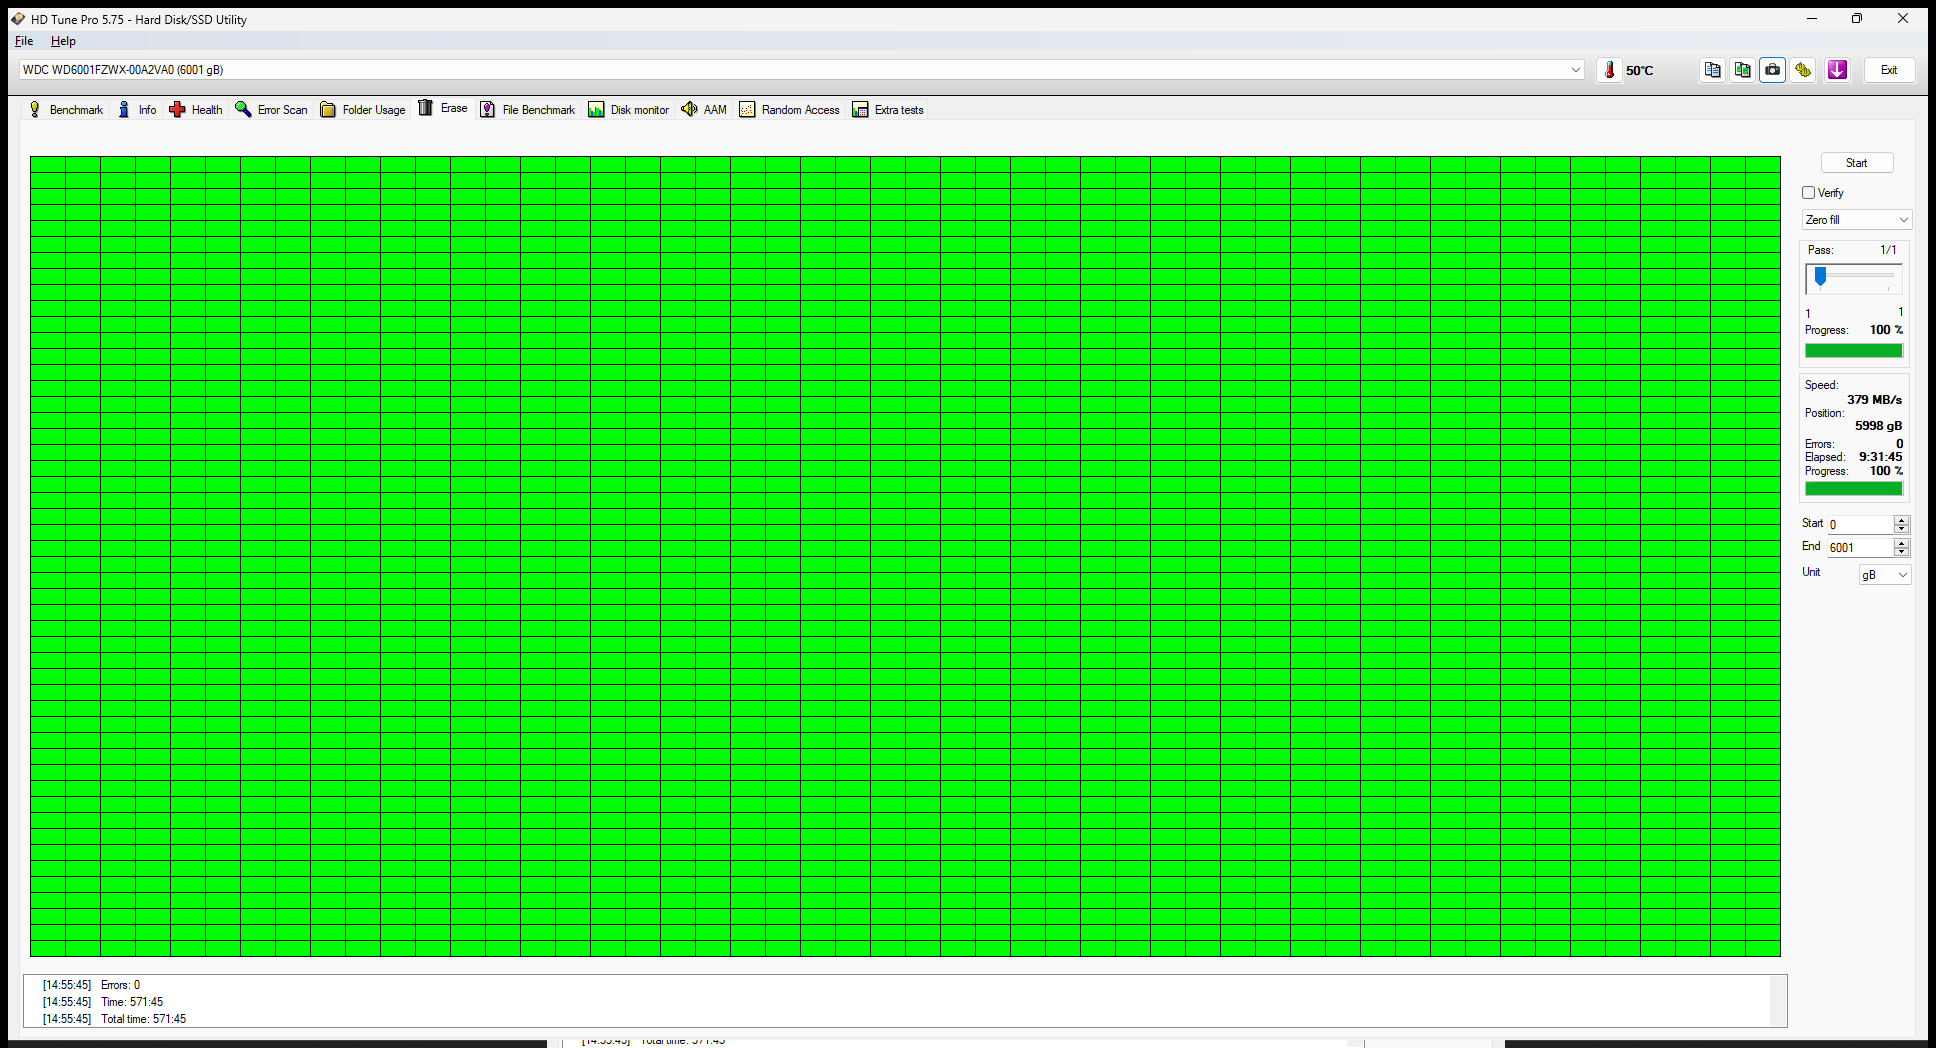Open the Help menu
Screen dimensions: 1936x1048
click(63, 41)
